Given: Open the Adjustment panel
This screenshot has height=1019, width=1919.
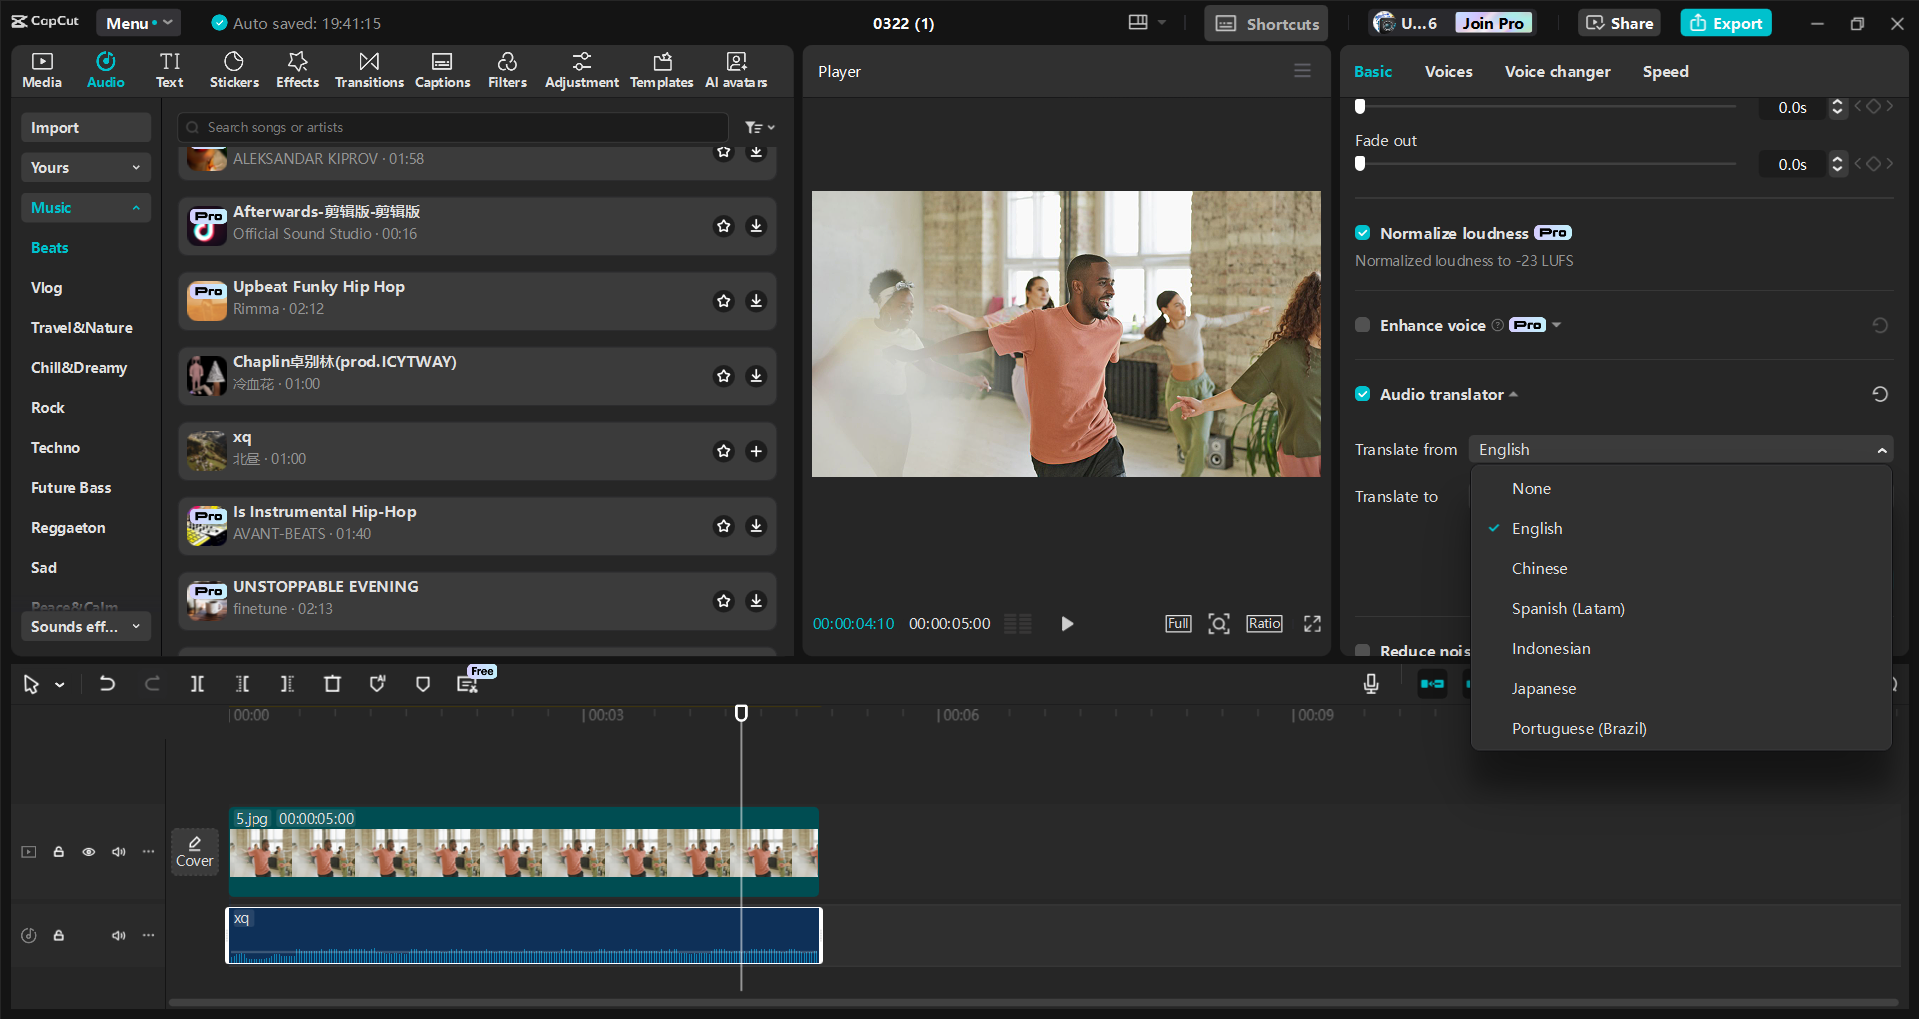Looking at the screenshot, I should point(581,70).
